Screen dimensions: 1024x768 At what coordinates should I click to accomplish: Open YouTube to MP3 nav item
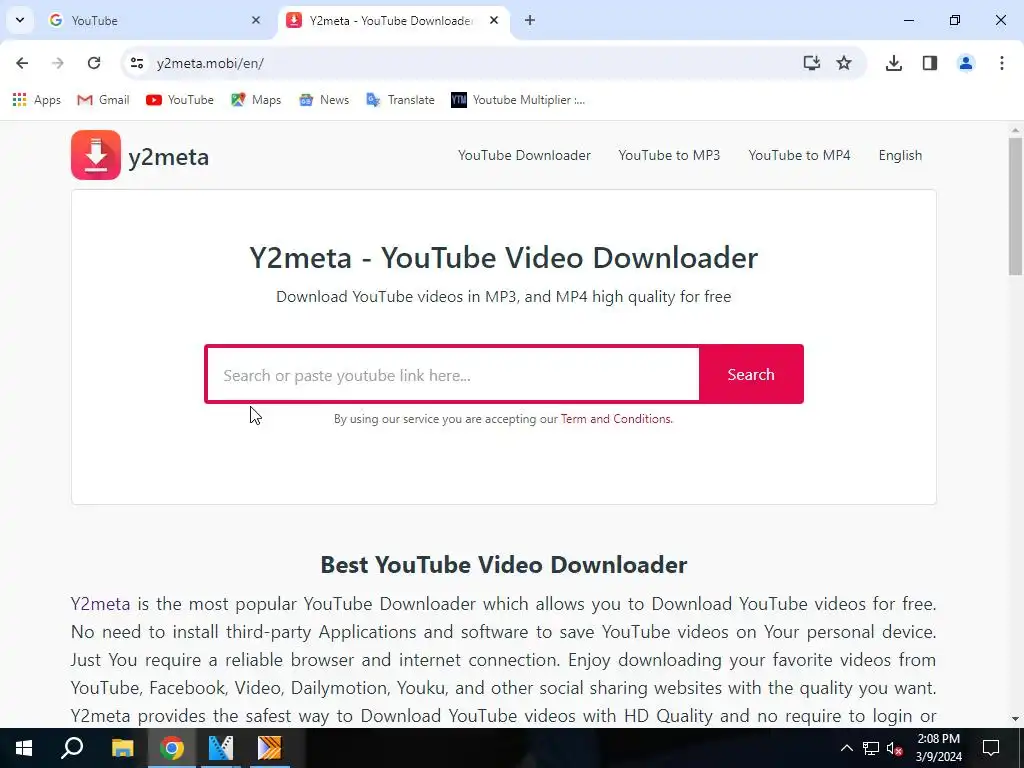point(669,155)
